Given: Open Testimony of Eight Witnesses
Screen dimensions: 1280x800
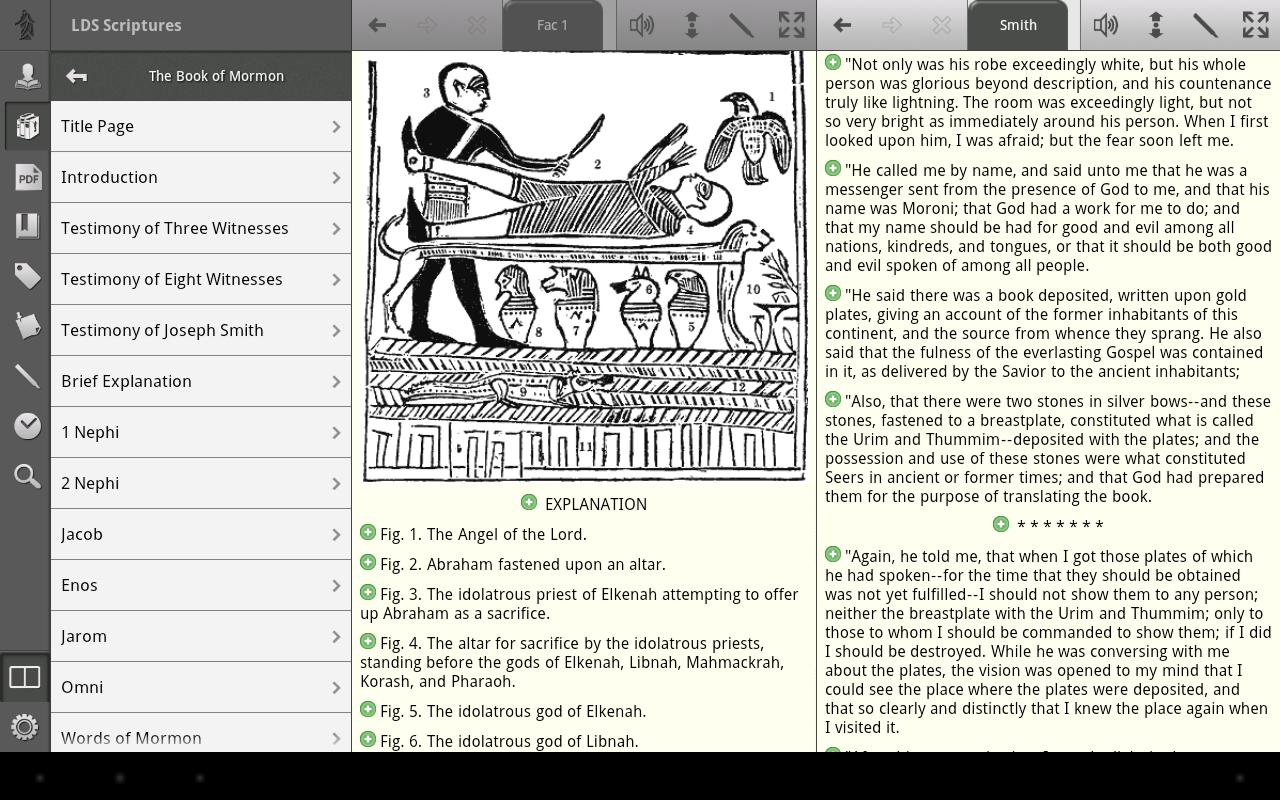Looking at the screenshot, I should pyautogui.click(x=201, y=279).
